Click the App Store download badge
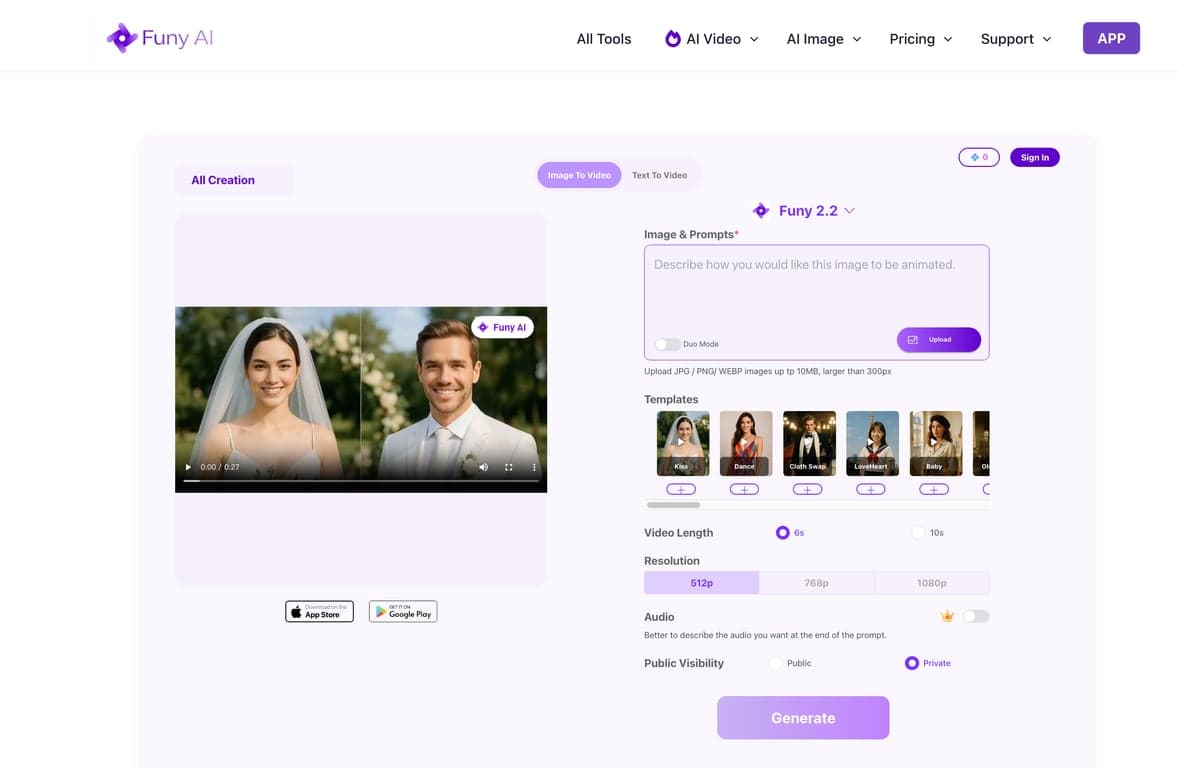 319,611
